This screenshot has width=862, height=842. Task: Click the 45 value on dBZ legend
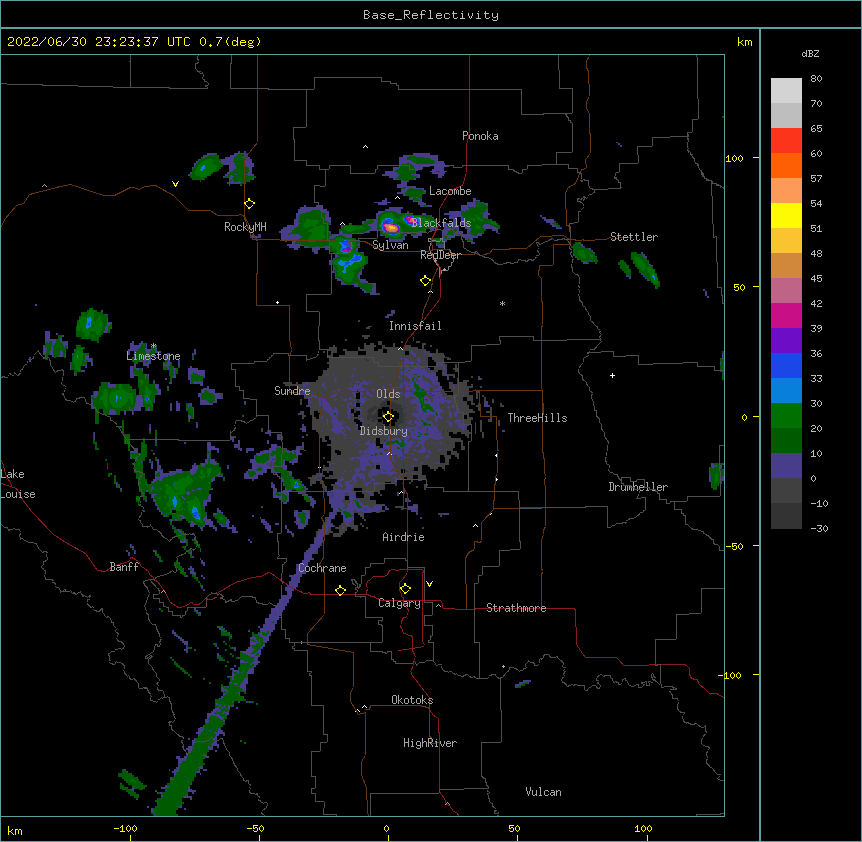click(x=816, y=279)
